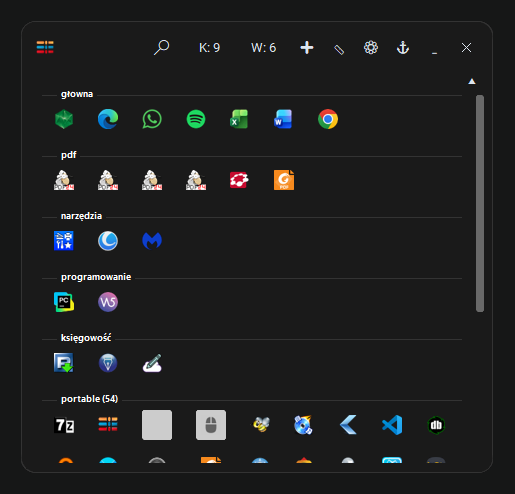The image size is (515, 494).
Task: Open the cloud with pencil icon
Action: coord(152,363)
